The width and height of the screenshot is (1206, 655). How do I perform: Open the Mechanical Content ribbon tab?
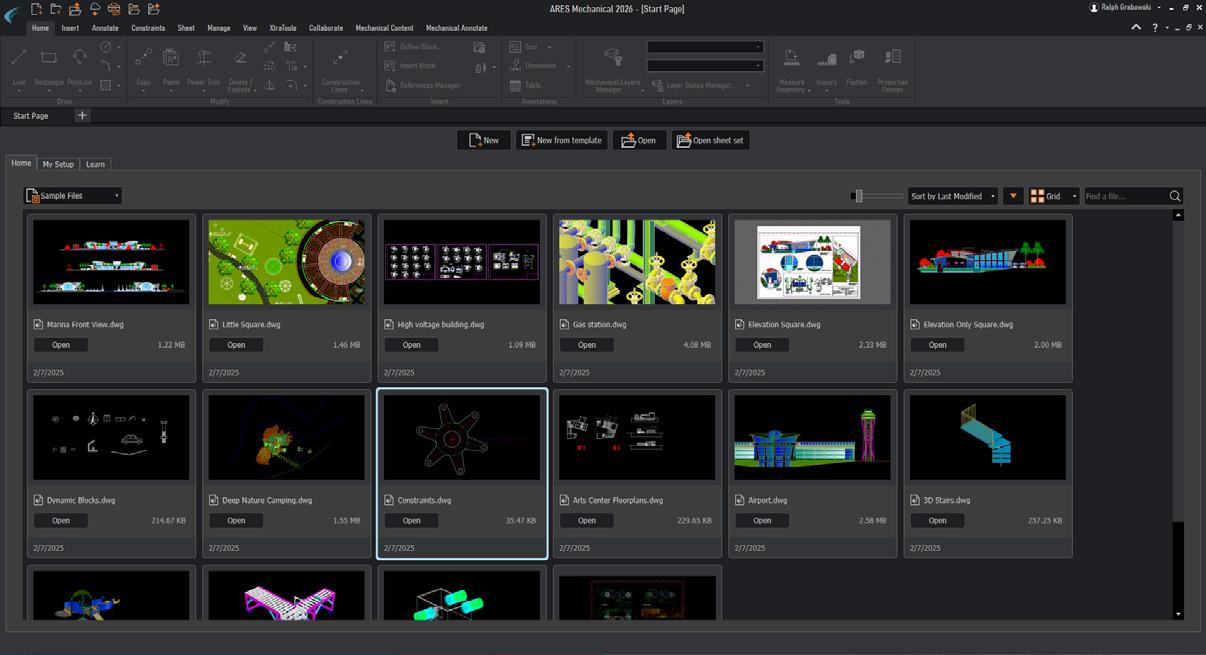[384, 28]
